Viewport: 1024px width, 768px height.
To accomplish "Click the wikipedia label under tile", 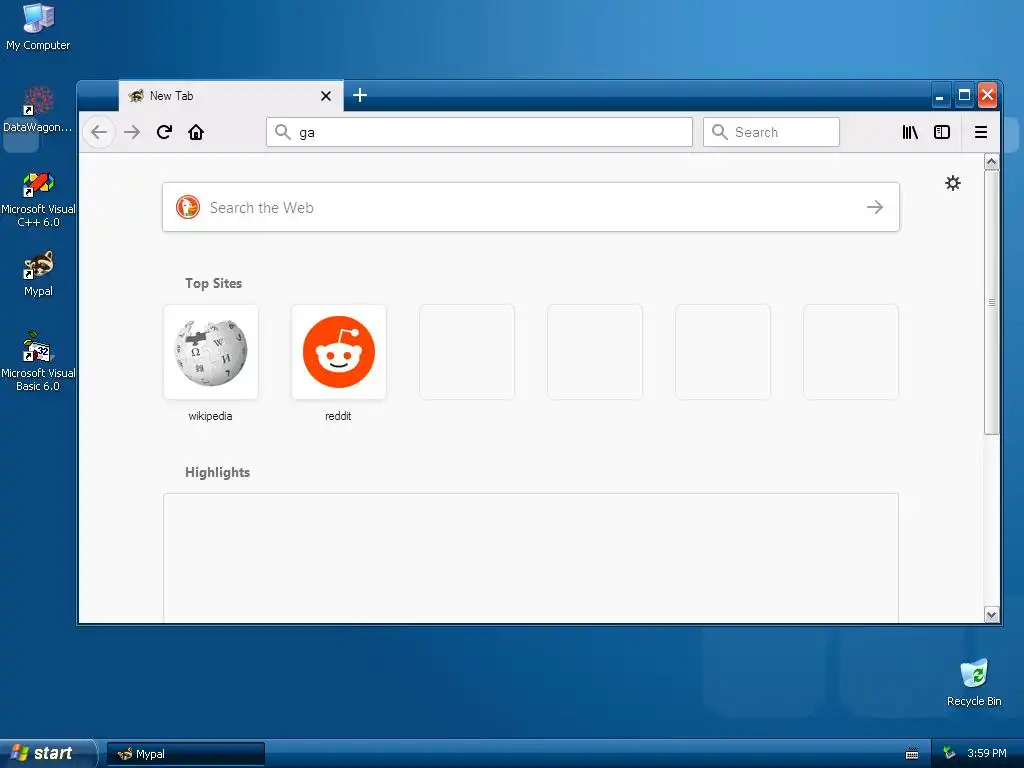I will pyautogui.click(x=210, y=416).
